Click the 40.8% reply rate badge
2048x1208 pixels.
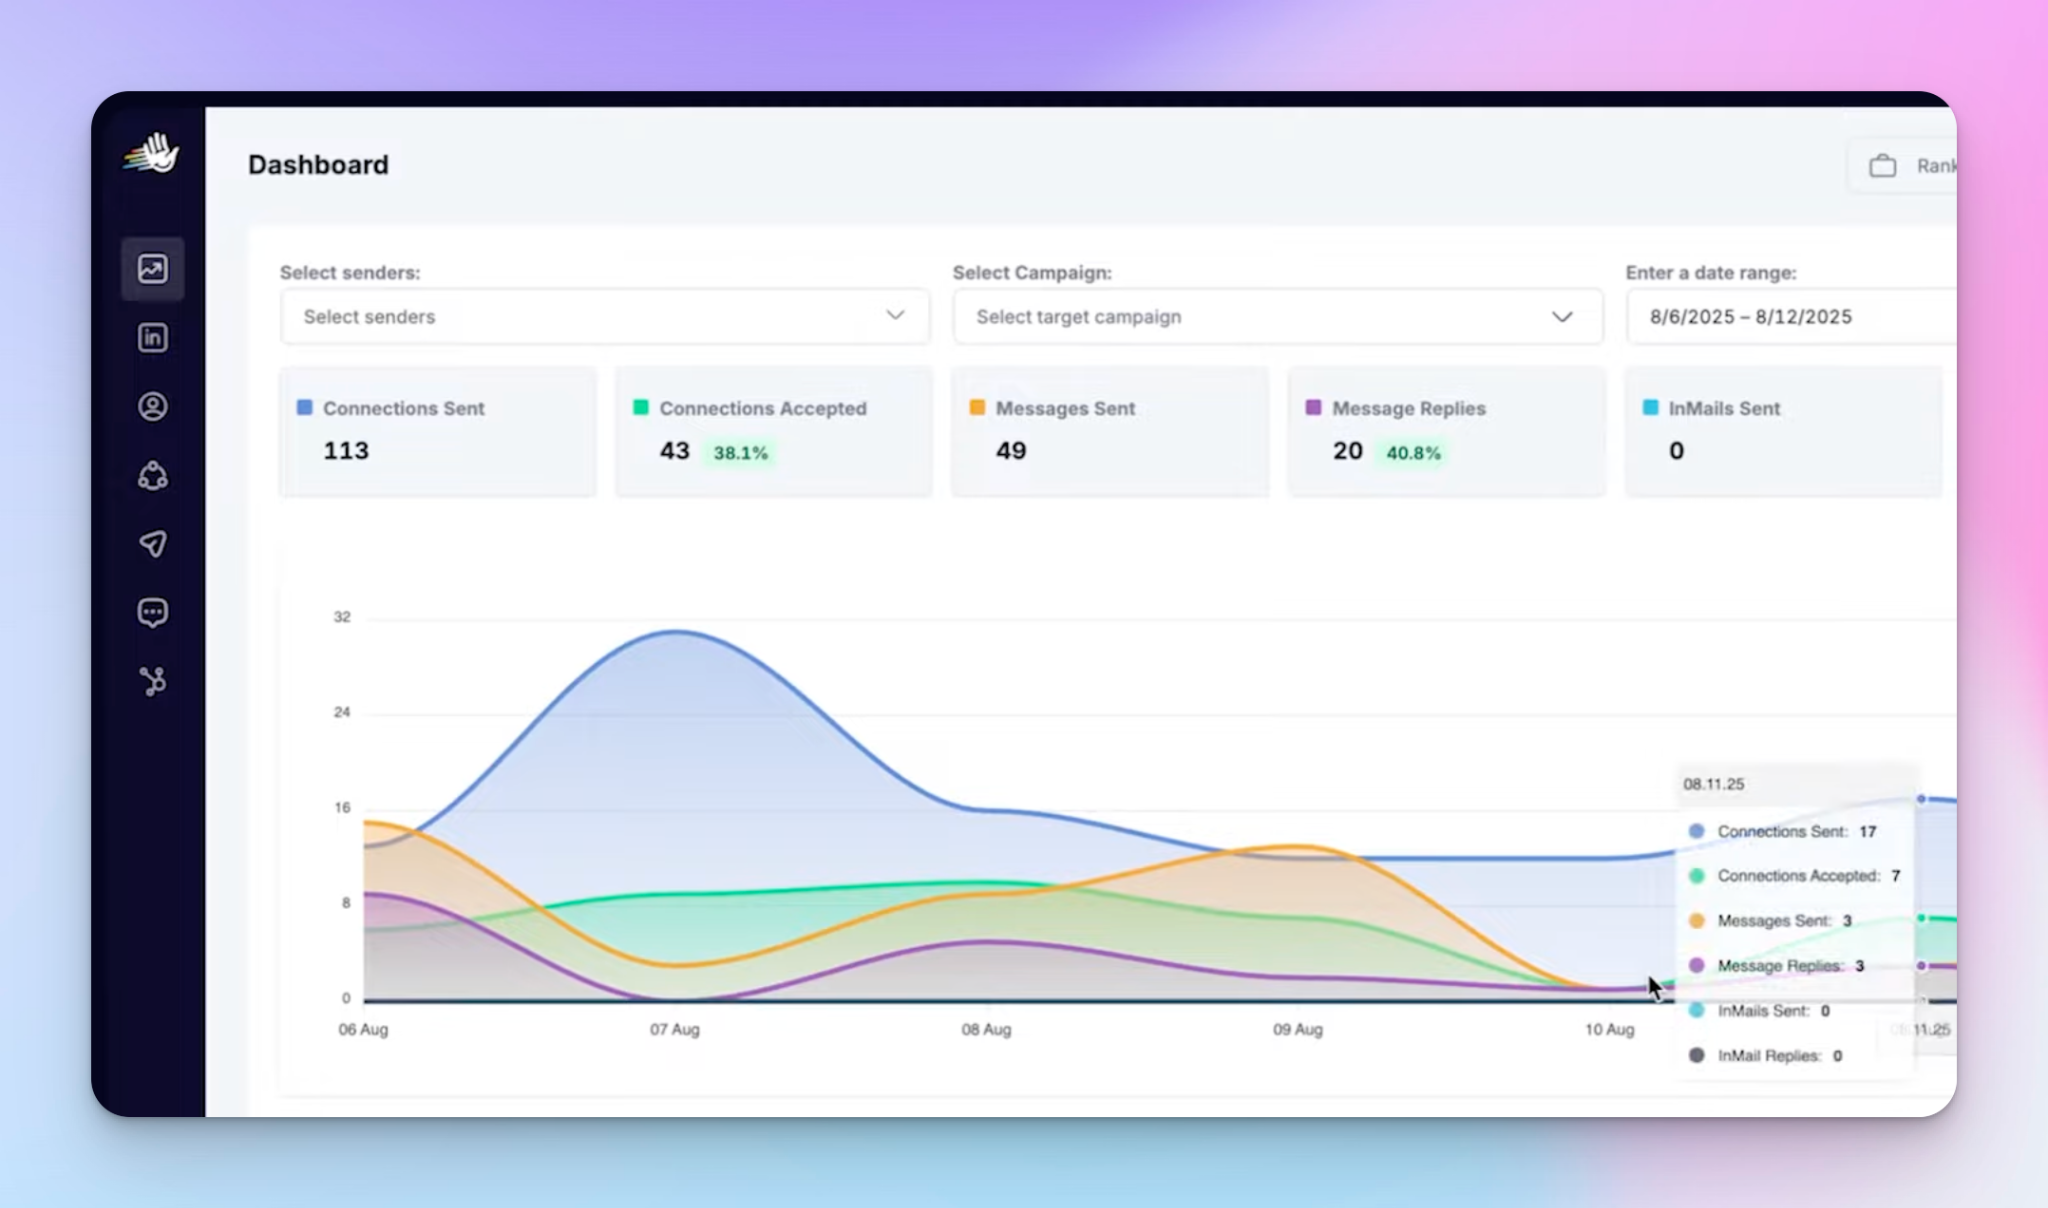(1413, 453)
